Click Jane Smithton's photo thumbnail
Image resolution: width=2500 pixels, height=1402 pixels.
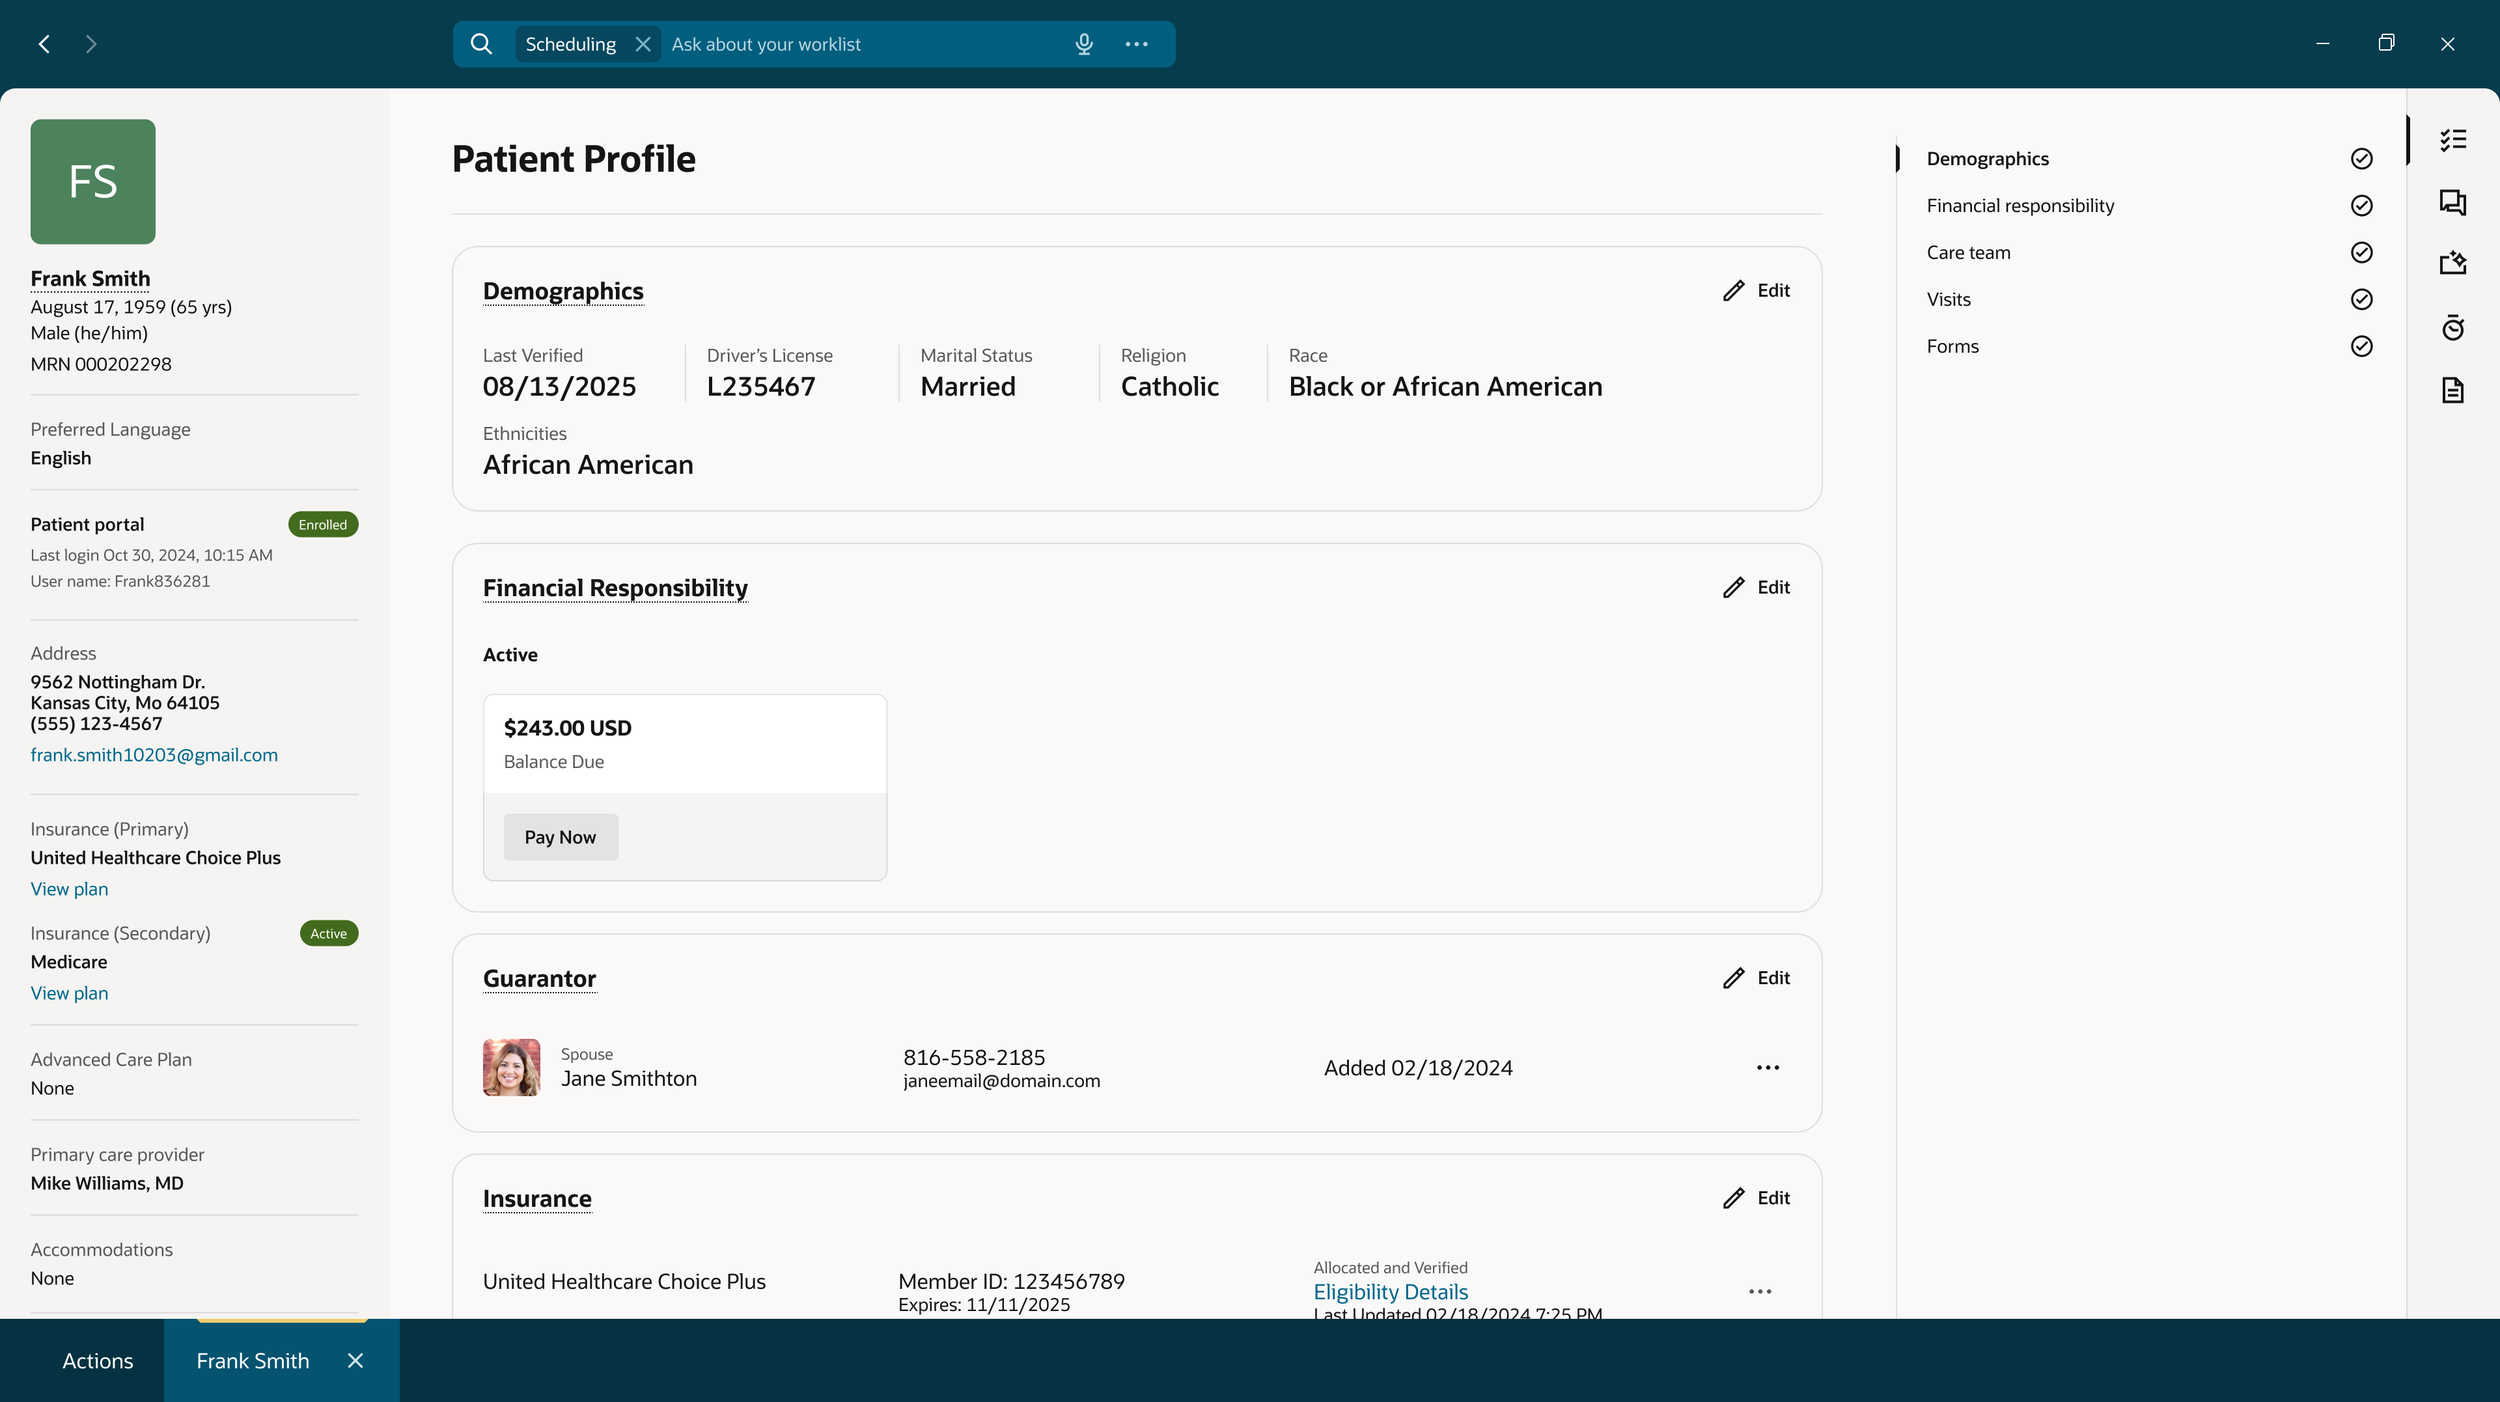click(511, 1068)
